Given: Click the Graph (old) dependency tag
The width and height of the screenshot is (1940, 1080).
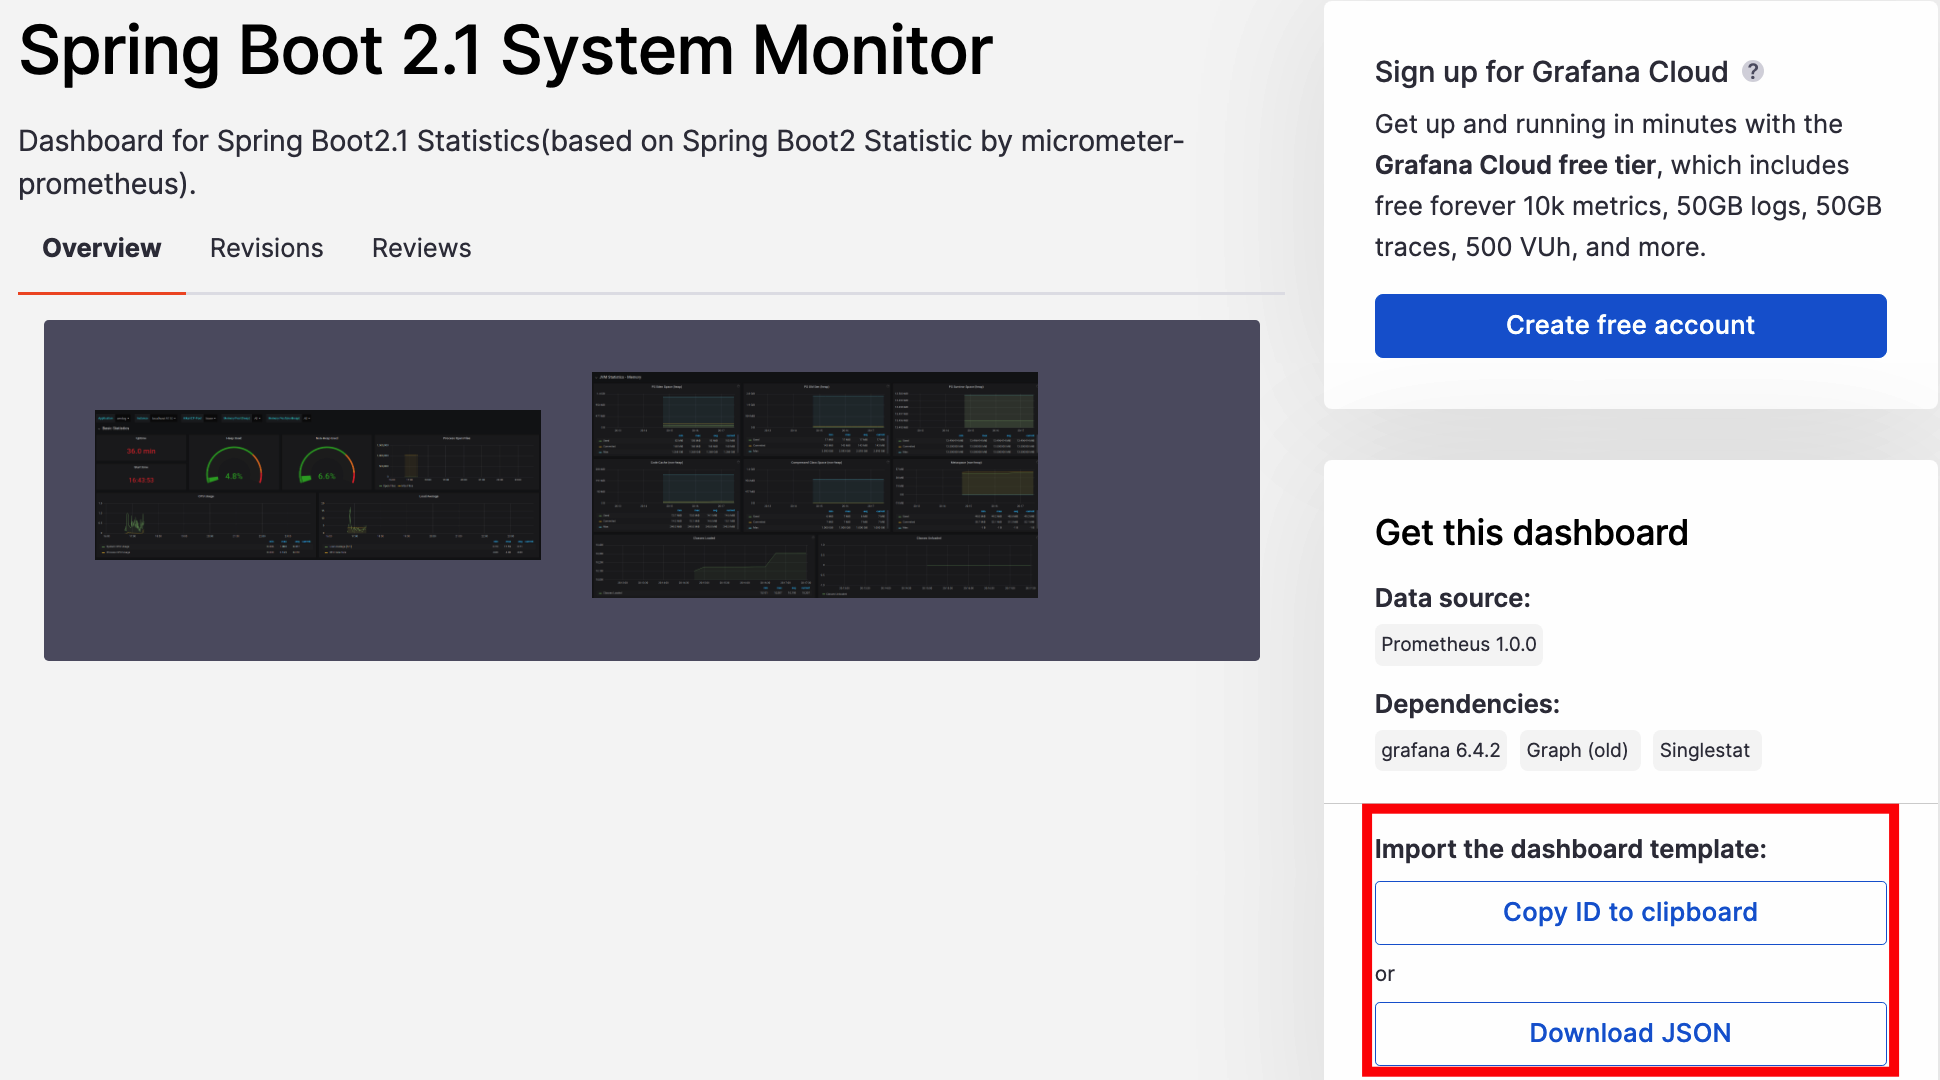Looking at the screenshot, I should tap(1576, 750).
